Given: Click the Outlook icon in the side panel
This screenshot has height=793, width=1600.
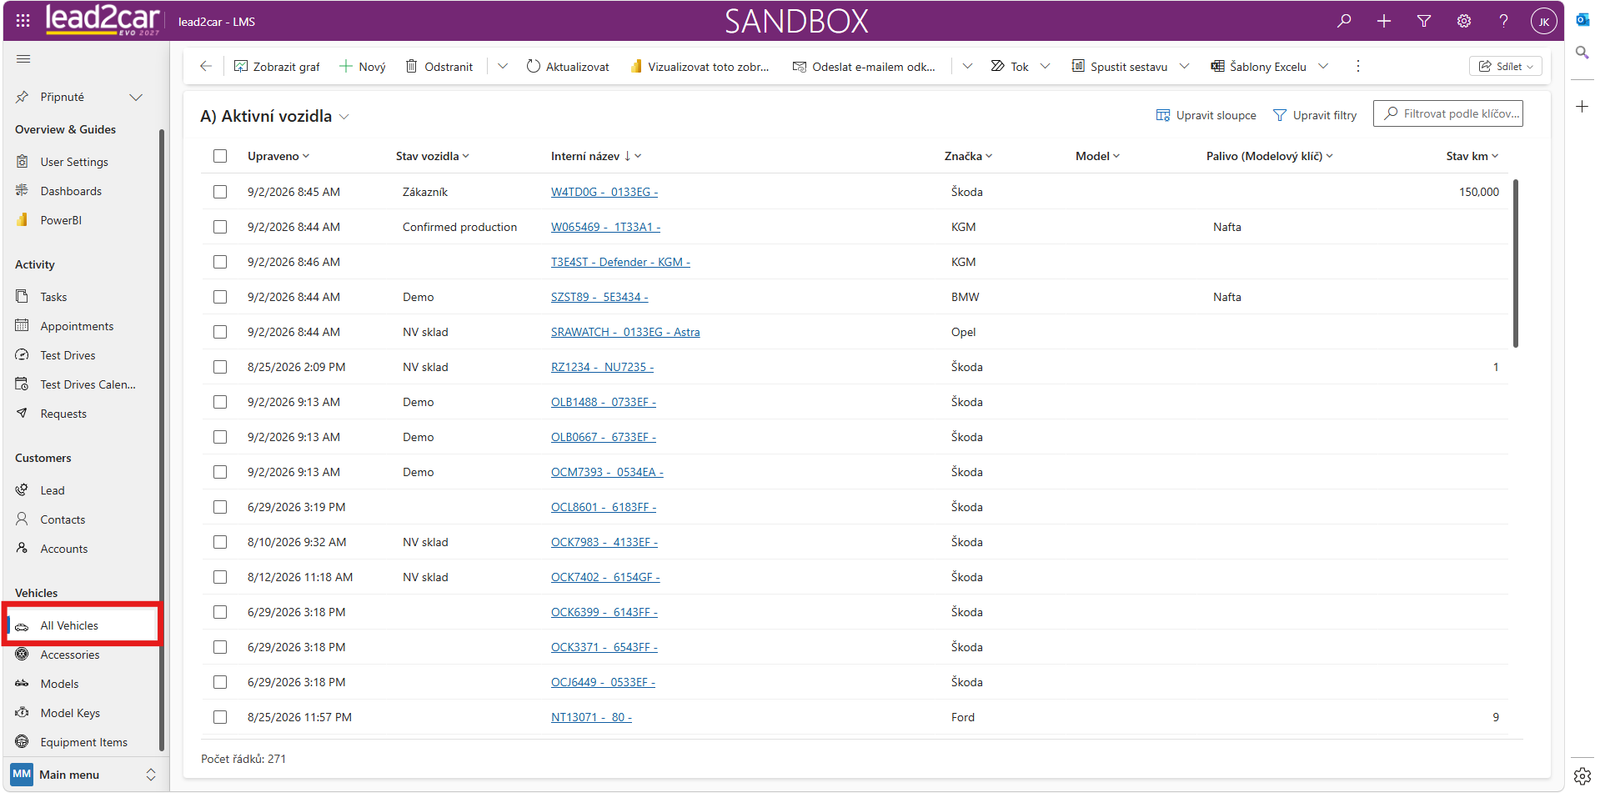Looking at the screenshot, I should pyautogui.click(x=1582, y=19).
